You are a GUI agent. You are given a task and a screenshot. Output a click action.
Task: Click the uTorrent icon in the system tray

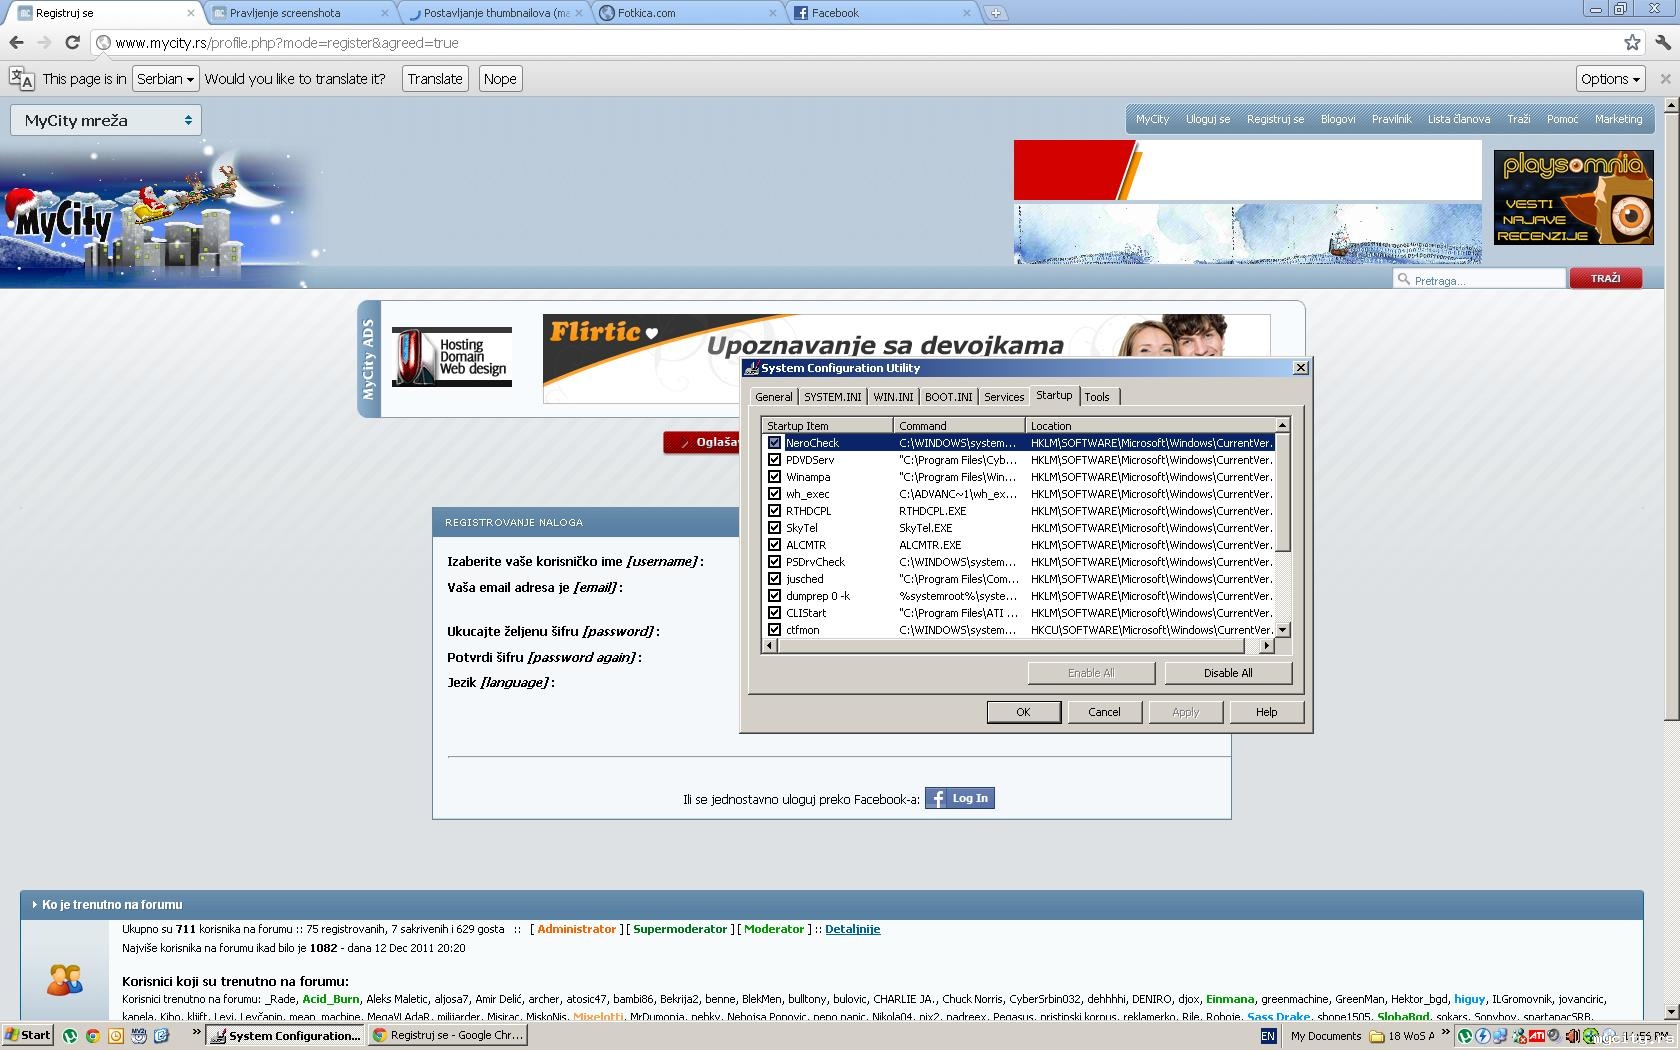point(1465,1036)
